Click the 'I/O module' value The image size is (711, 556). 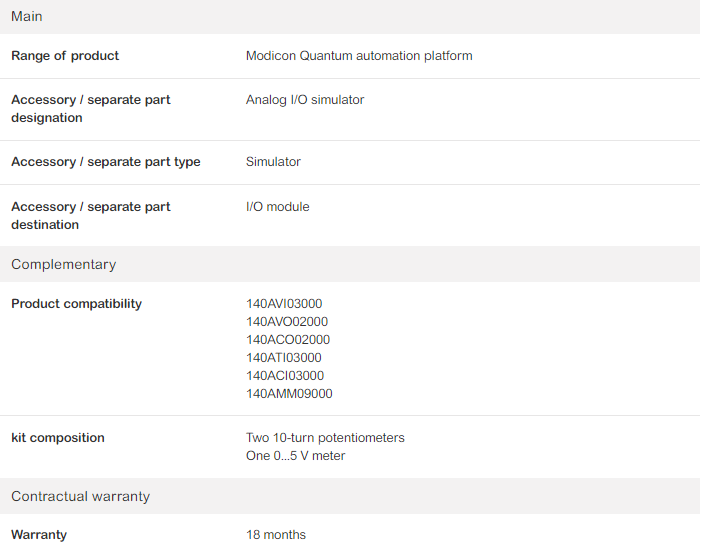[x=278, y=207]
